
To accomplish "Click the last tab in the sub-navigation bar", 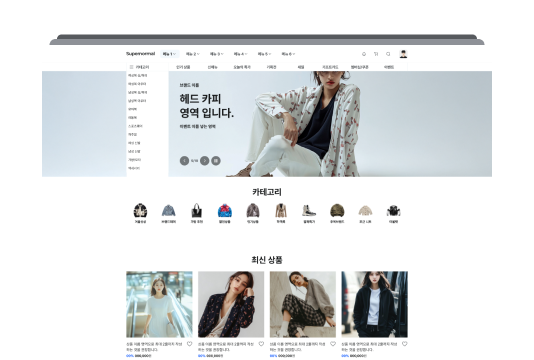I will [389, 67].
